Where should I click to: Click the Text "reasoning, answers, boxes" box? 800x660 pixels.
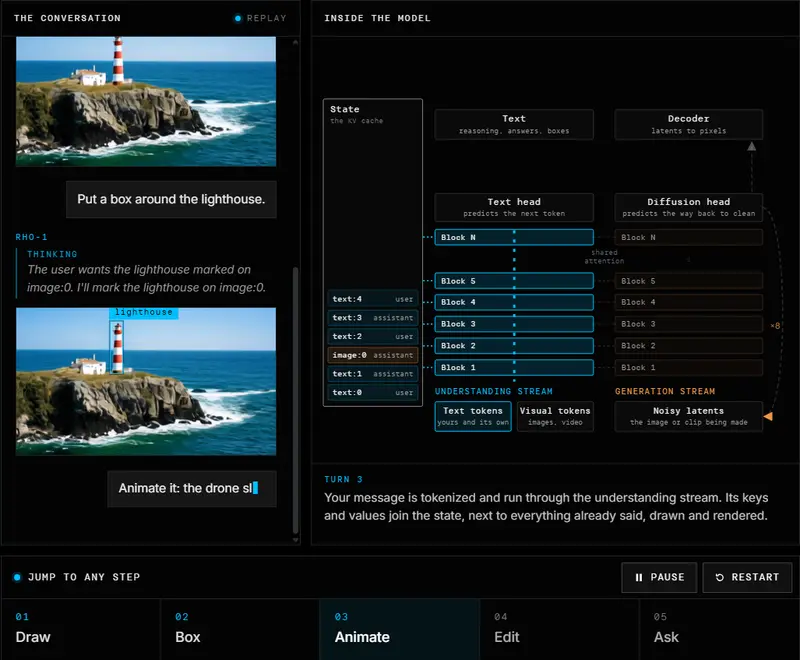(x=514, y=124)
